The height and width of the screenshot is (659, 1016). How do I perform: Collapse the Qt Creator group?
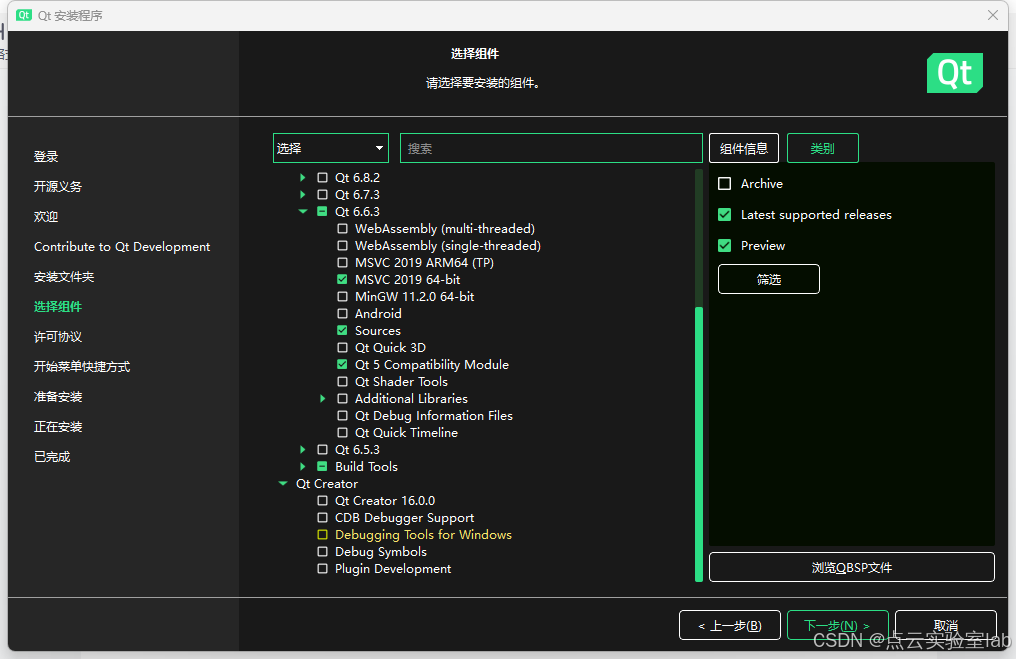click(x=283, y=483)
